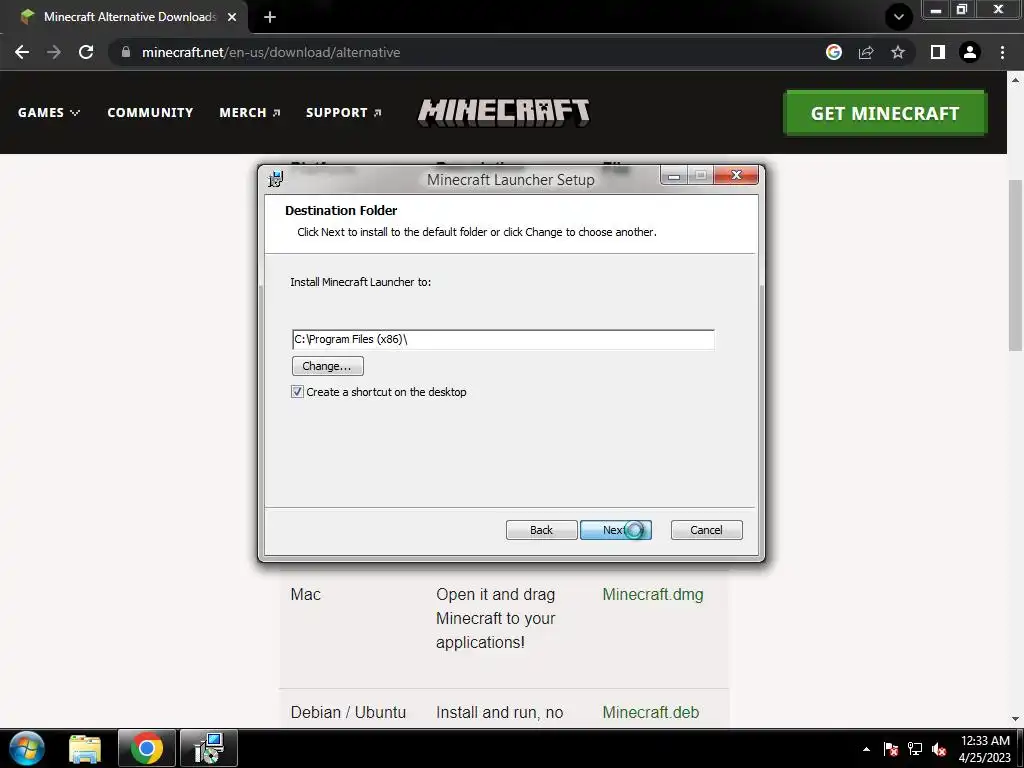This screenshot has height=768, width=1024.
Task: Click the site lock icon in address bar
Action: (125, 52)
